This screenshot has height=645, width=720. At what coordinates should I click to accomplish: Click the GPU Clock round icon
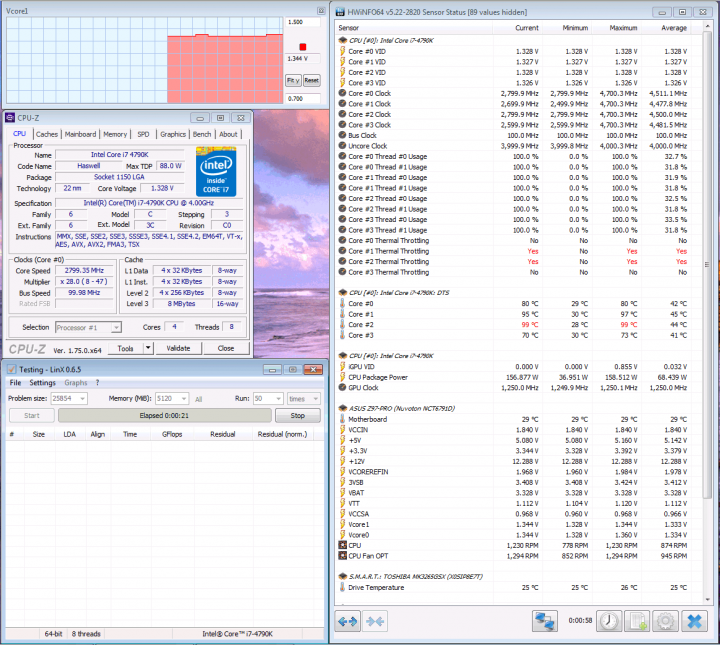click(x=343, y=387)
